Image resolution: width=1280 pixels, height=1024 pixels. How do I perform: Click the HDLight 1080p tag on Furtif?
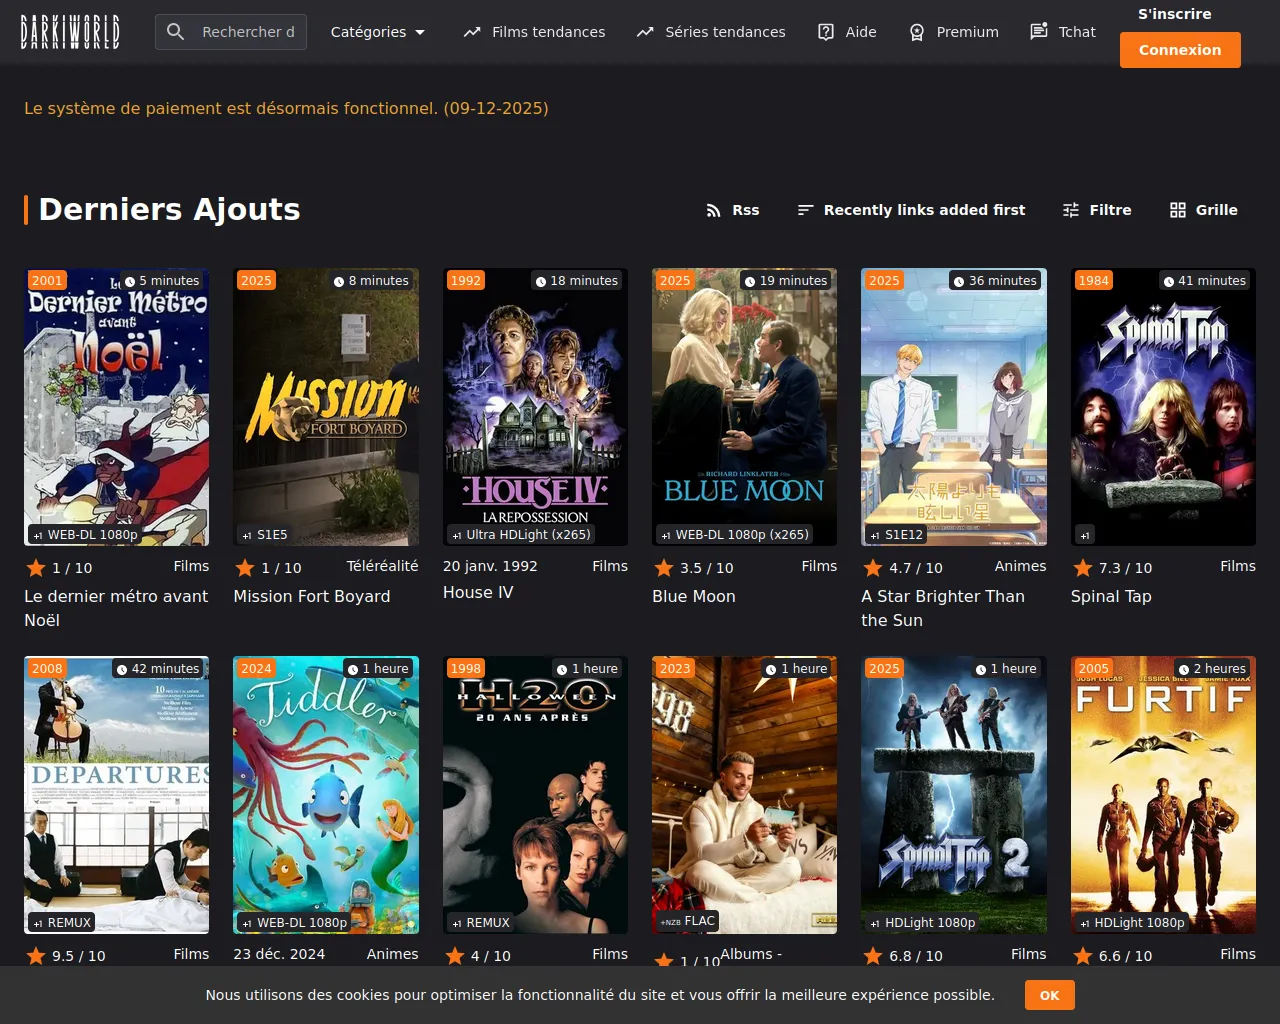tap(1132, 923)
